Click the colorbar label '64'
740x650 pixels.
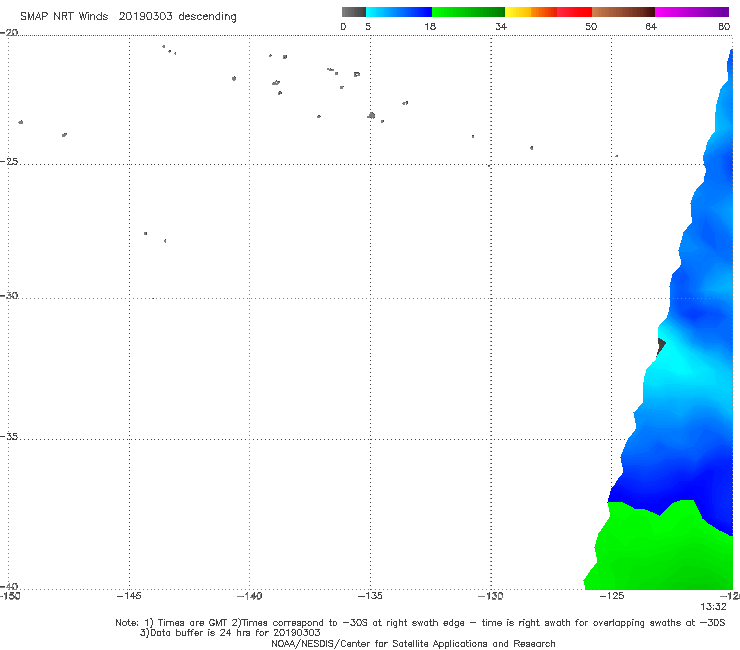pos(651,26)
